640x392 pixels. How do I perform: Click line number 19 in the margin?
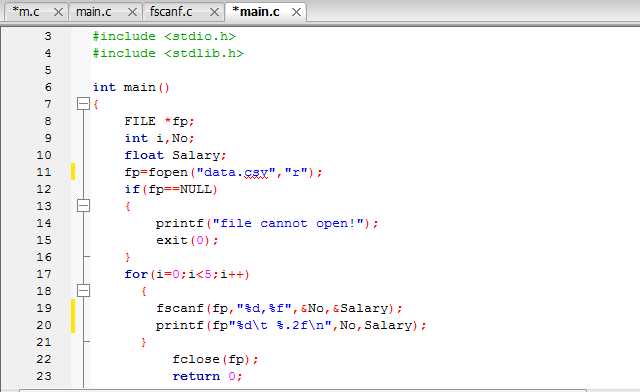(x=44, y=308)
